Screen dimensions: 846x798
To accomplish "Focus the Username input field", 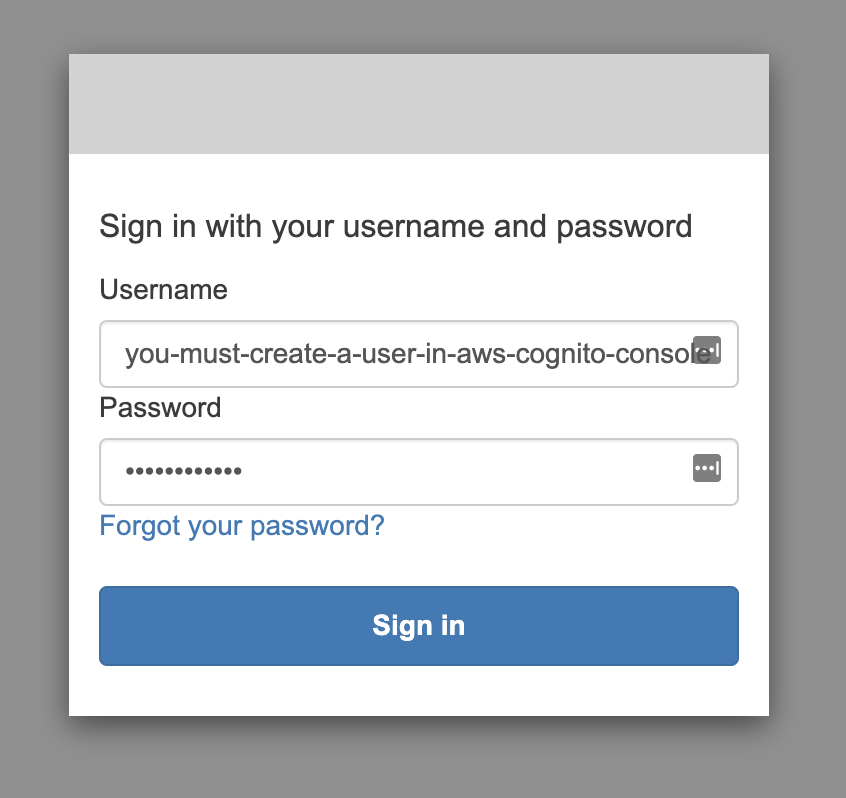I will [400, 354].
